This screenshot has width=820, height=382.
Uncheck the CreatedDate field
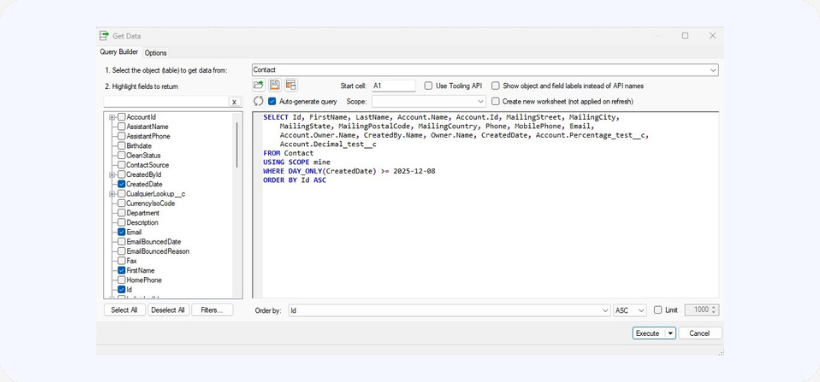pyautogui.click(x=121, y=184)
